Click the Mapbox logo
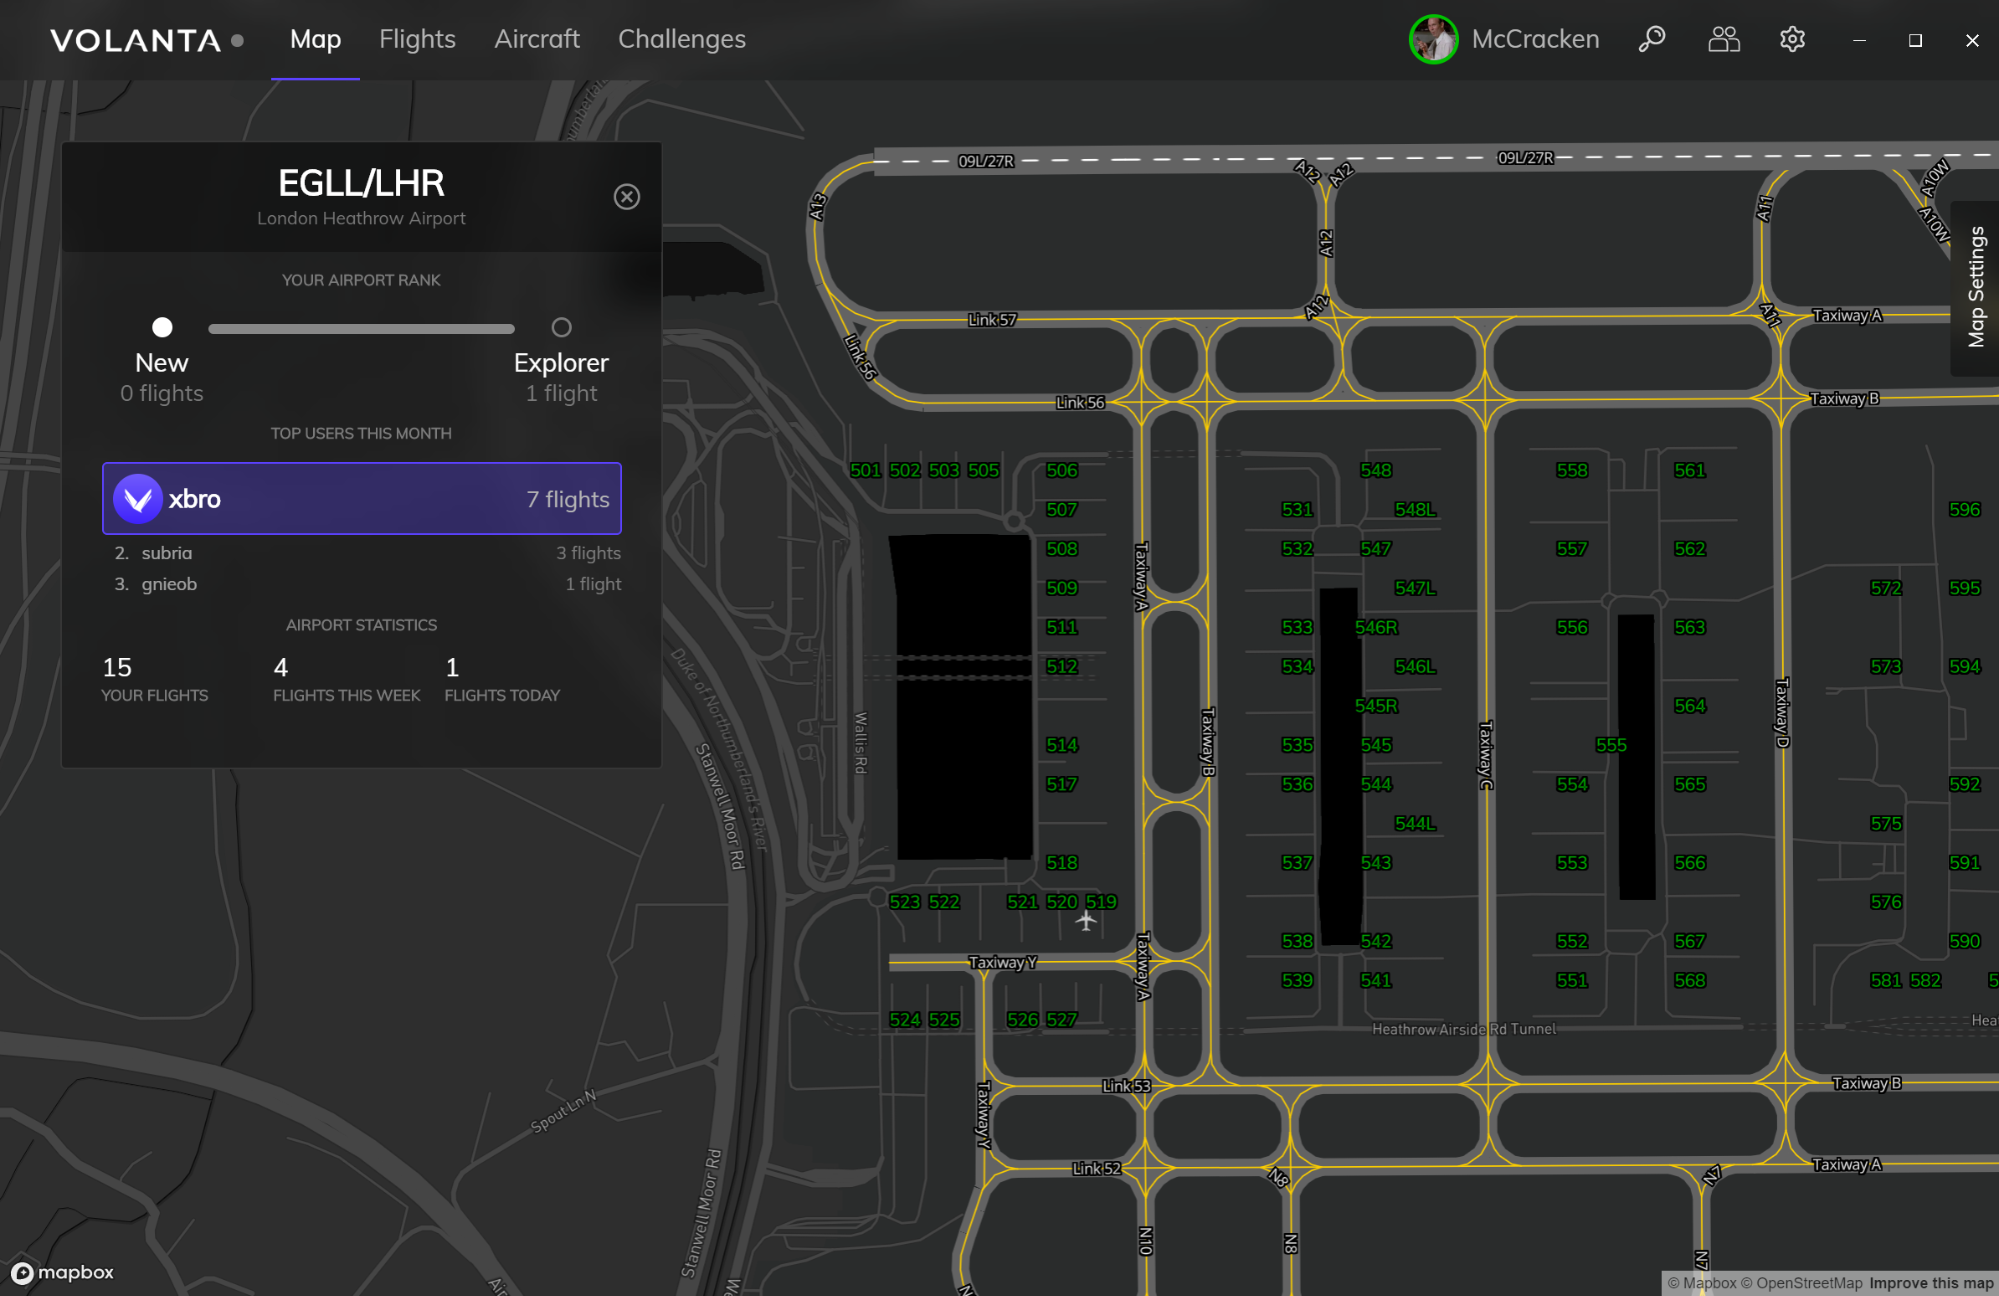 (62, 1272)
